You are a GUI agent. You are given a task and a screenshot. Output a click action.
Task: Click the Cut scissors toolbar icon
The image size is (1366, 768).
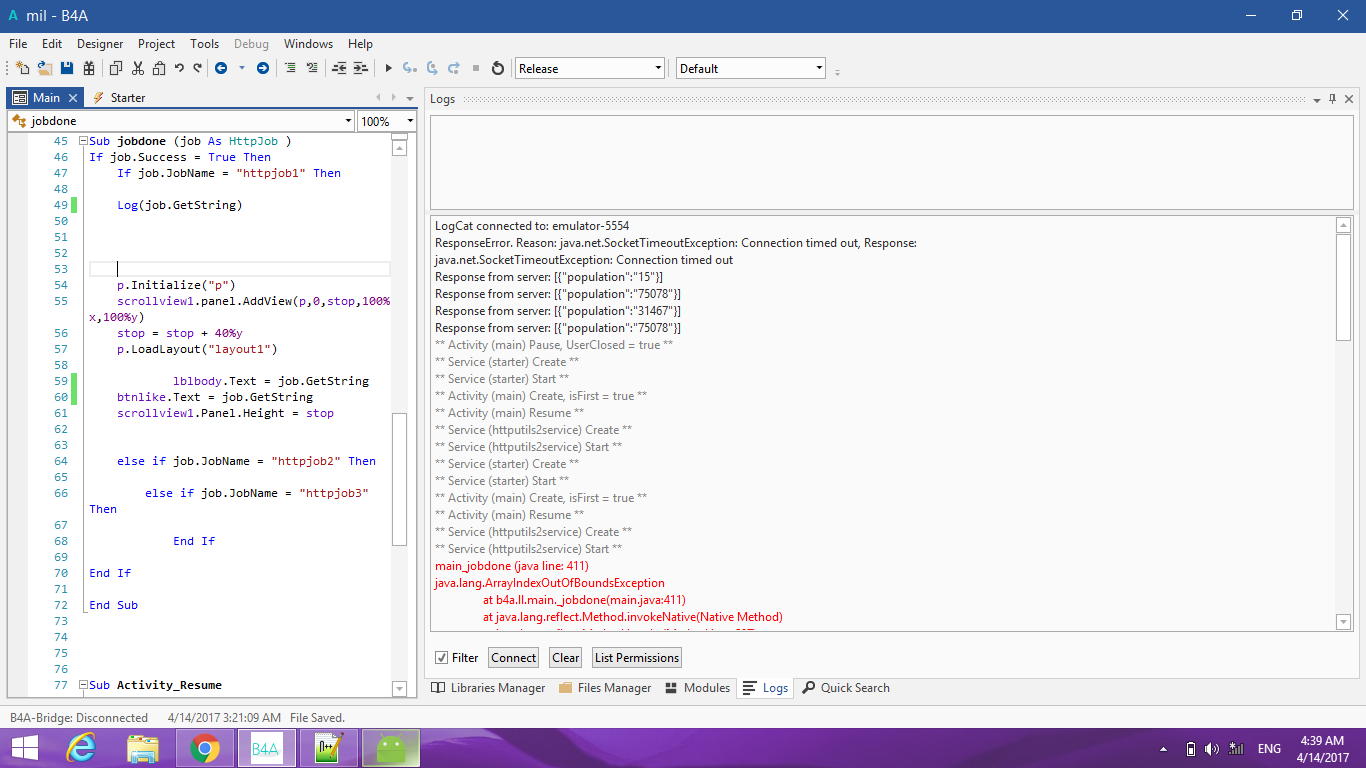(137, 68)
